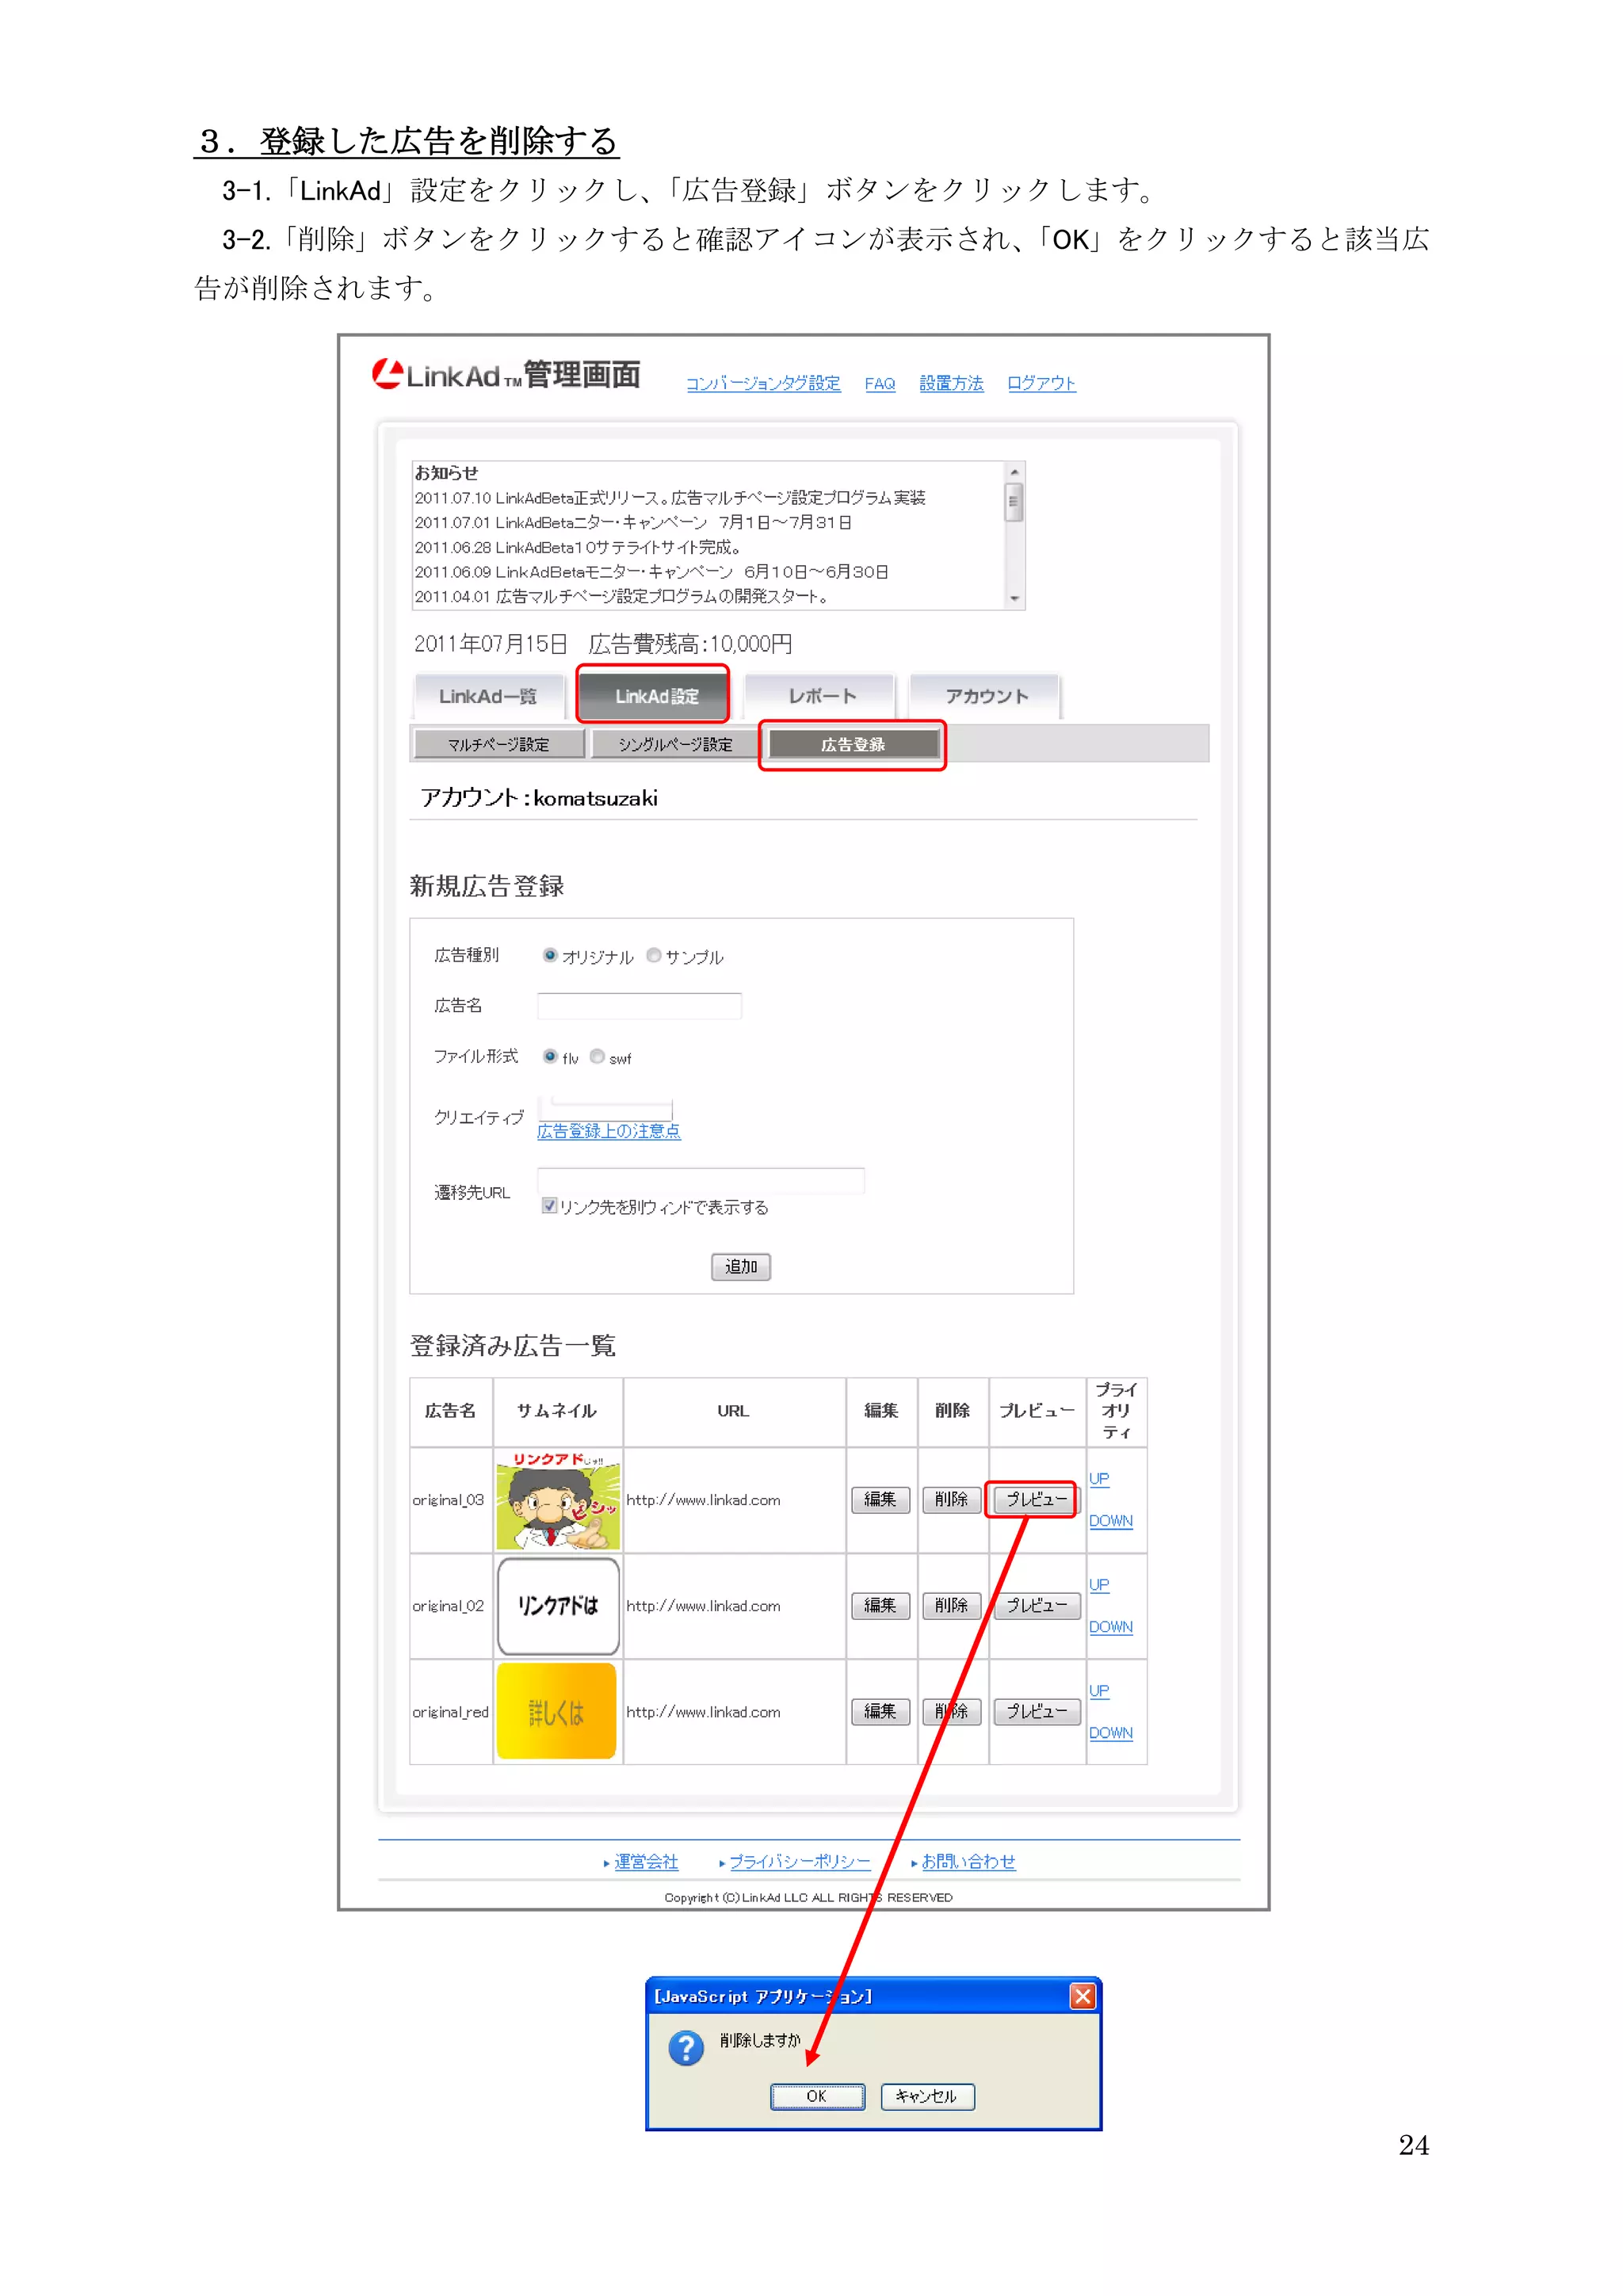Click original_red ad name text
The height and width of the screenshot is (2296, 1623).
coord(450,1712)
